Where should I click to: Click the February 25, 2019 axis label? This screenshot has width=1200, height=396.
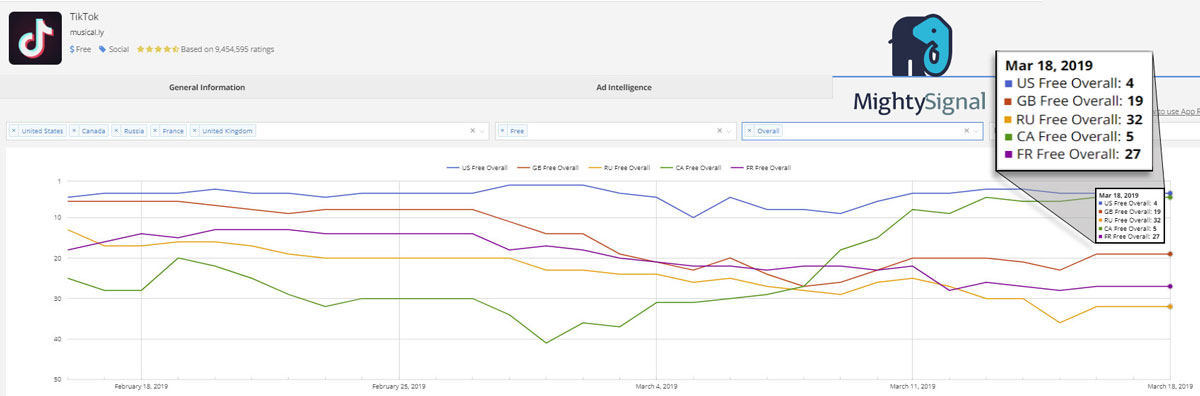[x=398, y=385]
